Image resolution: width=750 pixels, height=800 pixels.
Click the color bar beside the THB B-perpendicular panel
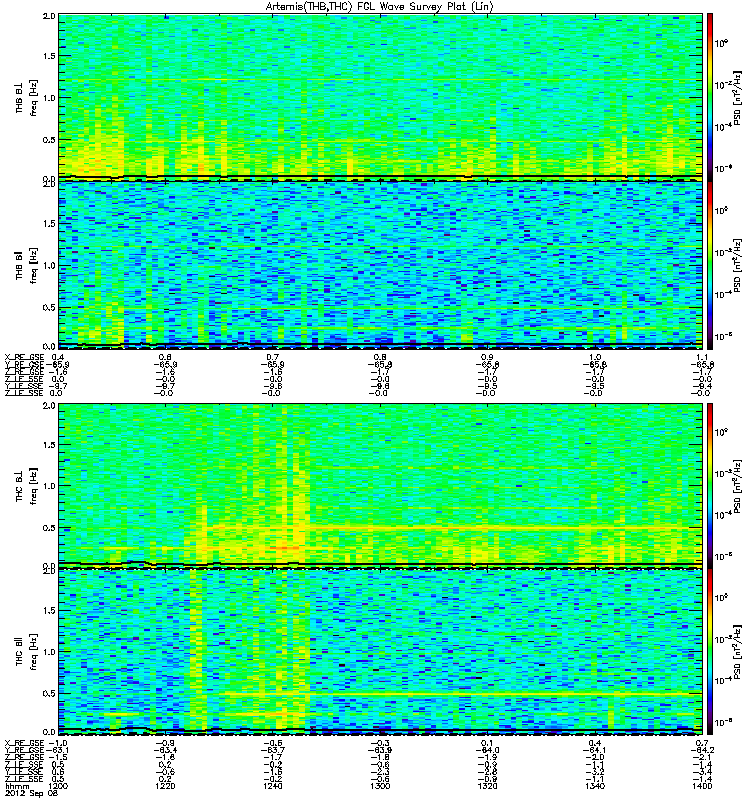pyautogui.click(x=709, y=97)
